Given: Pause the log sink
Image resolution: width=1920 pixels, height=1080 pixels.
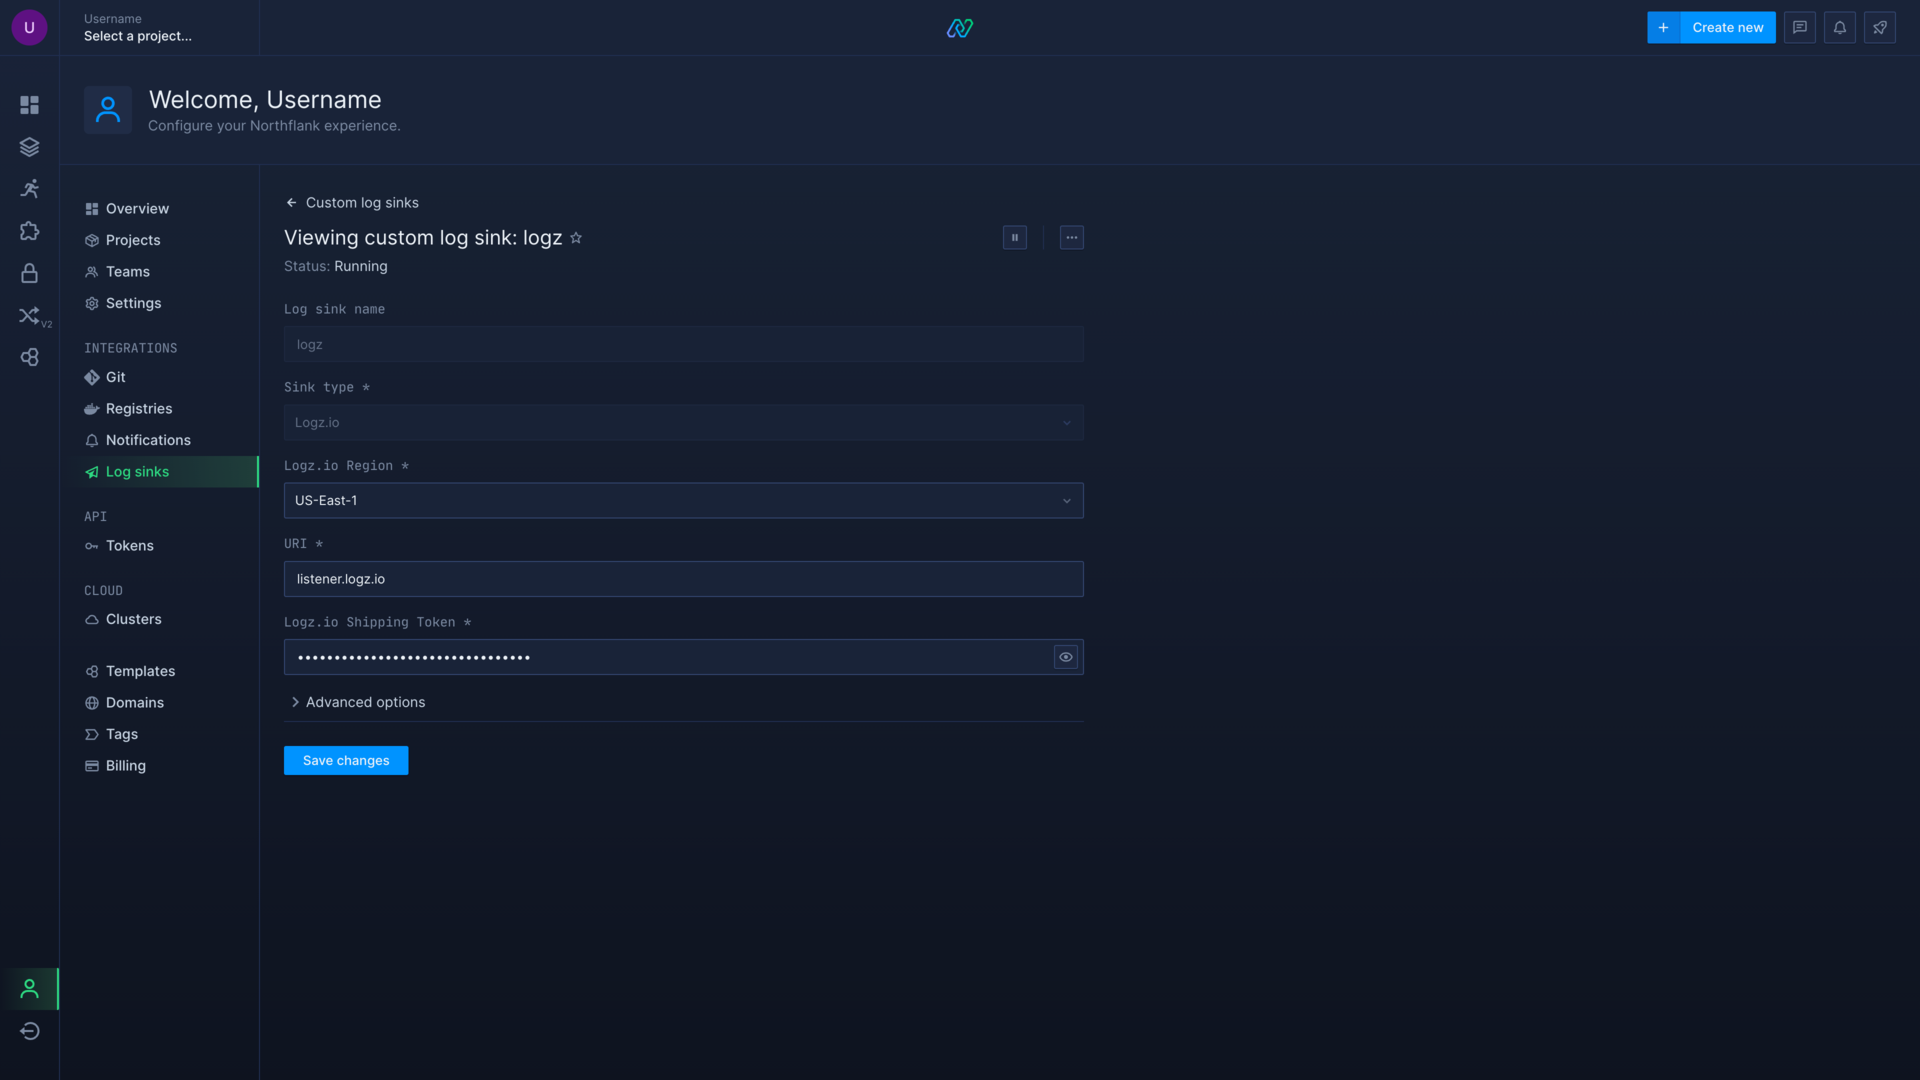Looking at the screenshot, I should [1015, 238].
